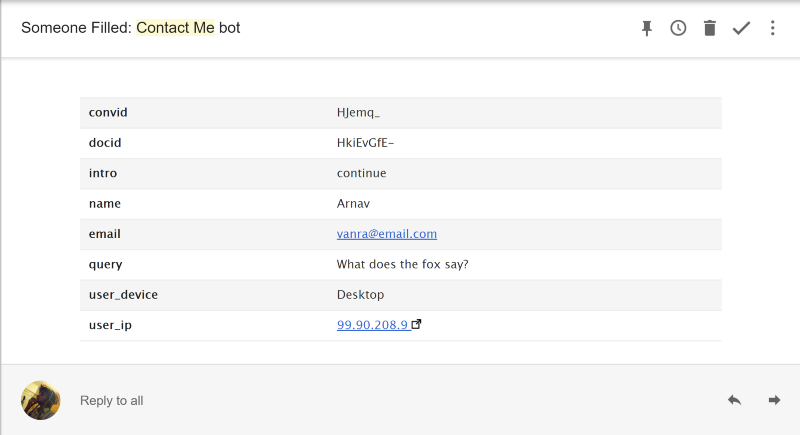Click the user_device value Desktop

(360, 295)
